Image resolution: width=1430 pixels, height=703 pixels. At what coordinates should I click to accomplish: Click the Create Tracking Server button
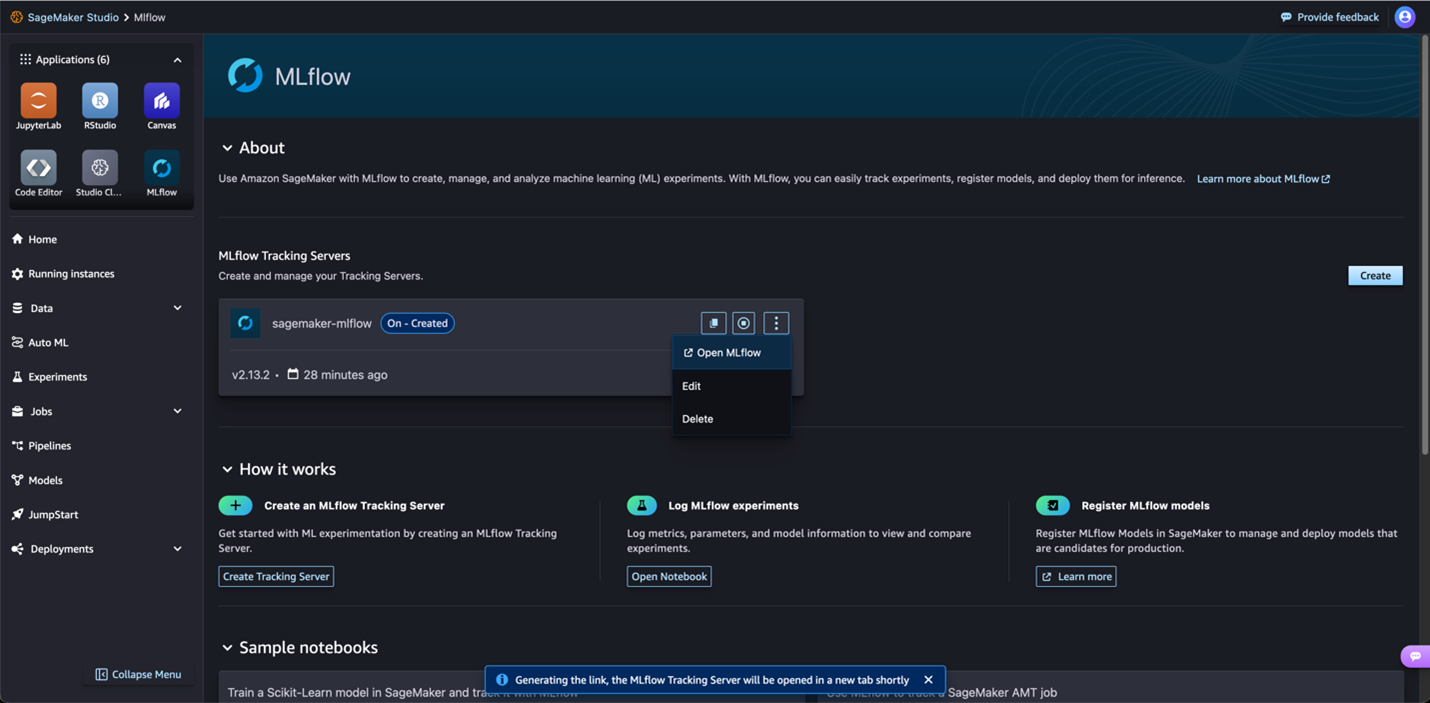pyautogui.click(x=276, y=576)
